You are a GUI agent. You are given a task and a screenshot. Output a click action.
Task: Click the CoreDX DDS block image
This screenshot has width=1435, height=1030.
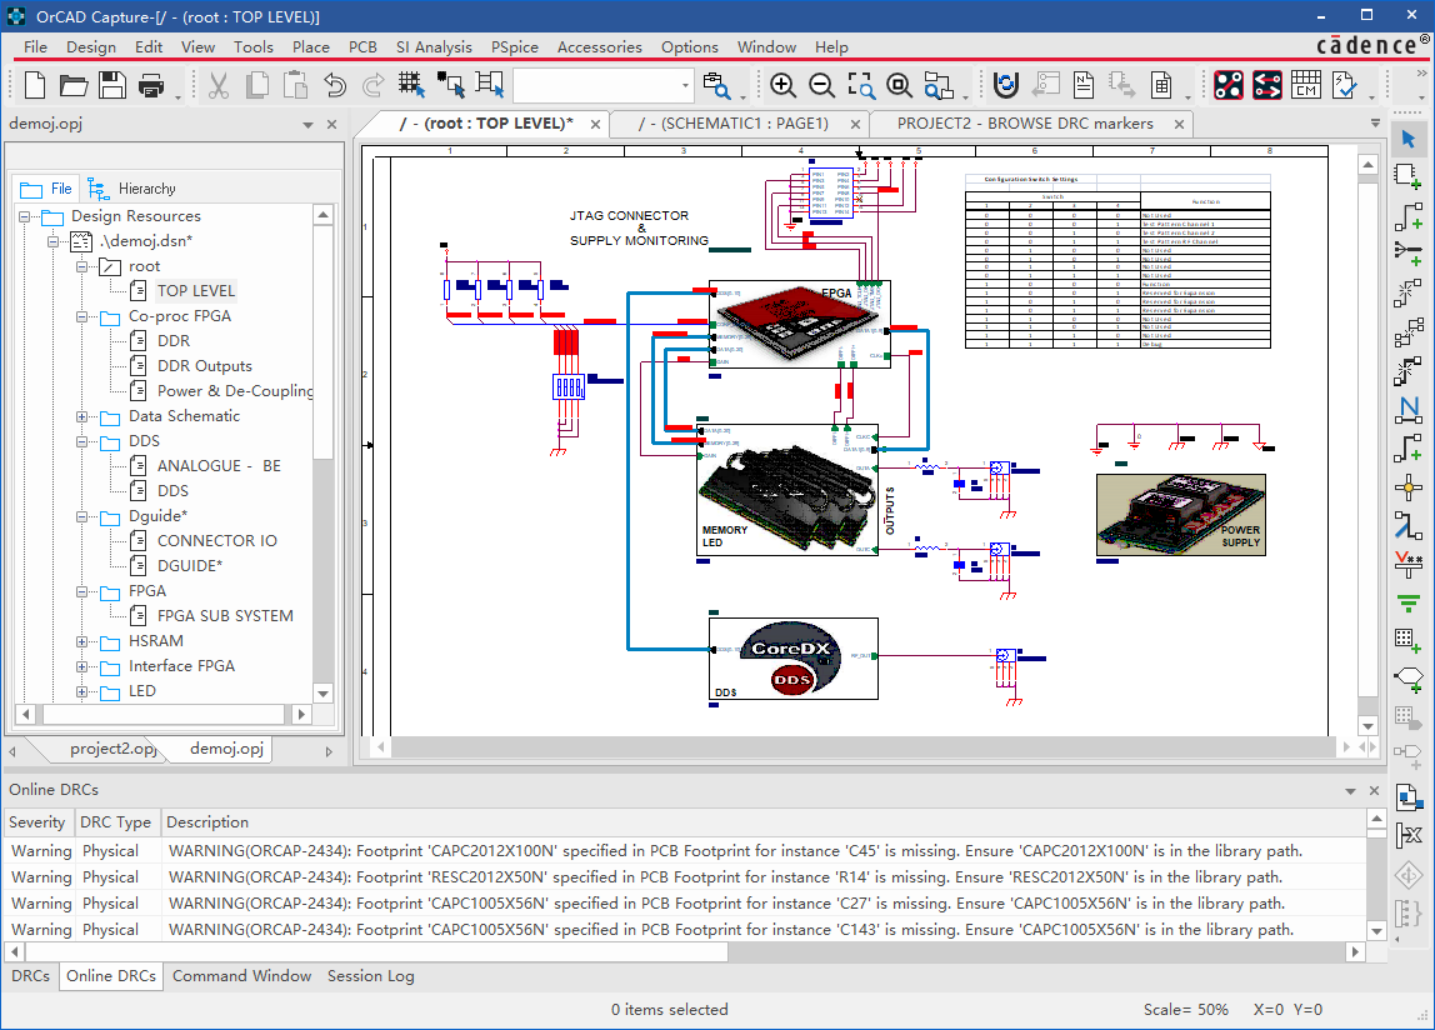pyautogui.click(x=793, y=659)
